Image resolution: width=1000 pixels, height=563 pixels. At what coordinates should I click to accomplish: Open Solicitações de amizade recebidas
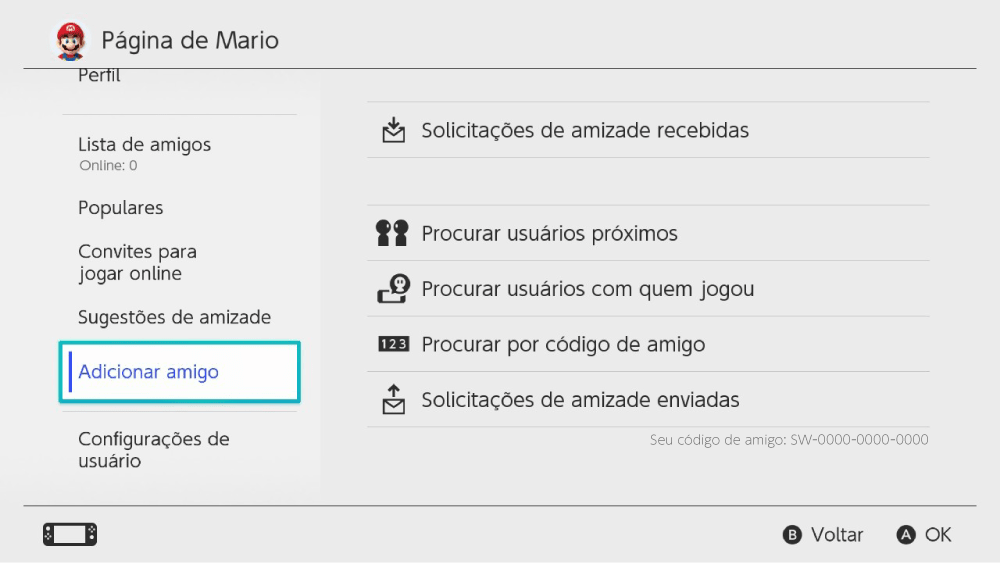click(585, 130)
